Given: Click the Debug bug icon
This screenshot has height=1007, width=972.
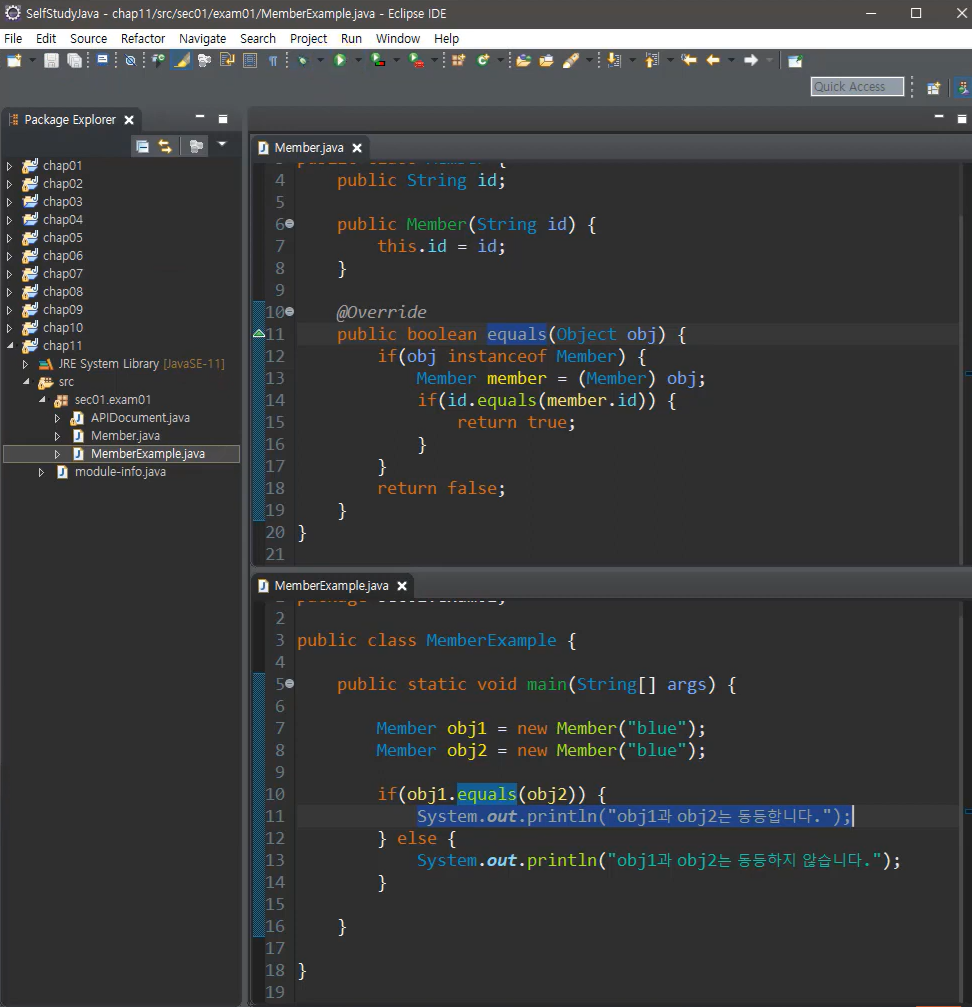Looking at the screenshot, I should (x=303, y=60).
